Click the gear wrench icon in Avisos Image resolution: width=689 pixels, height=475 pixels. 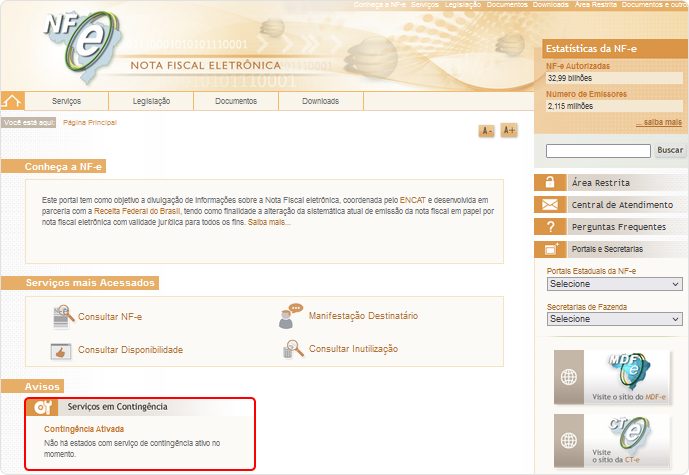(42, 407)
